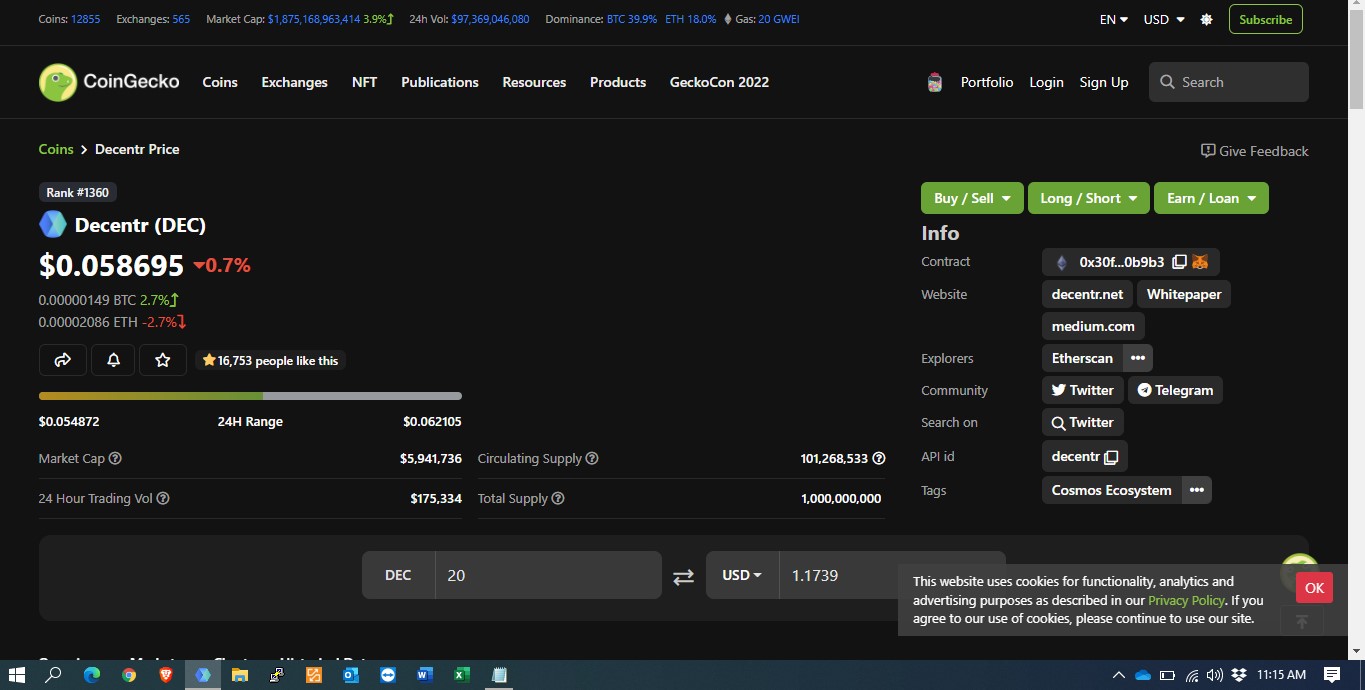The image size is (1365, 690).
Task: Open medium.com link
Action: click(x=1093, y=326)
